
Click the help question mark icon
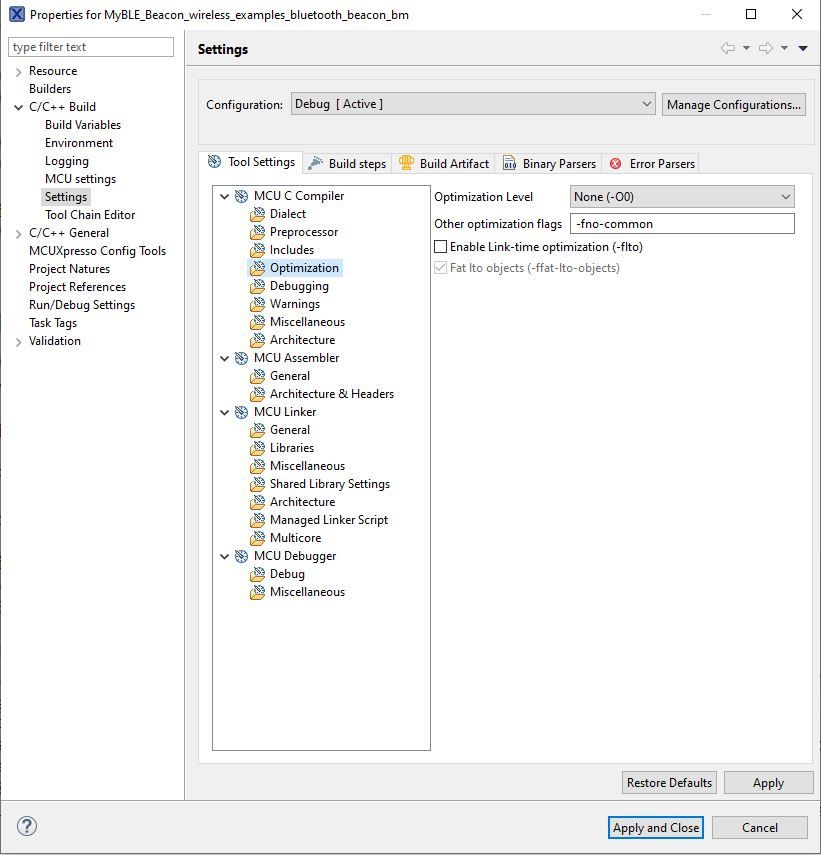[x=27, y=826]
